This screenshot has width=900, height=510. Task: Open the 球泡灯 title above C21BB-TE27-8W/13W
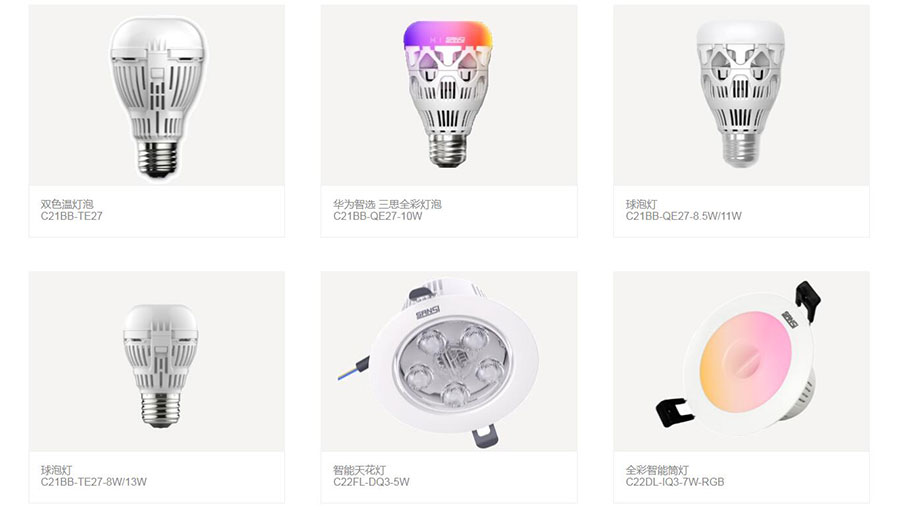point(56,470)
